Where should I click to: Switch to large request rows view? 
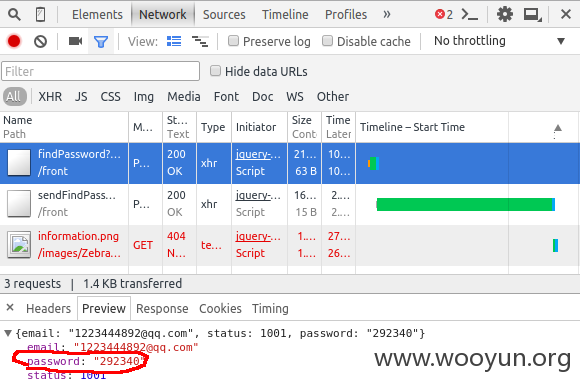pyautogui.click(x=174, y=41)
